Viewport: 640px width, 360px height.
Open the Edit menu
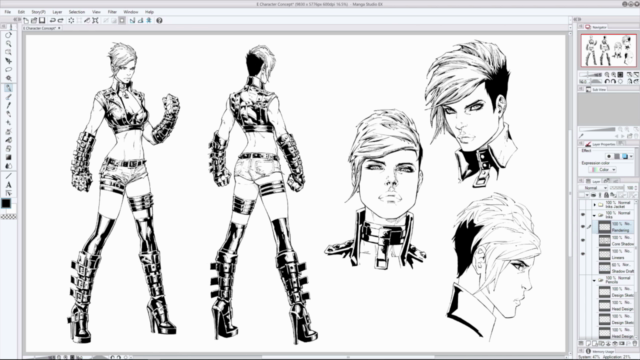pos(21,12)
